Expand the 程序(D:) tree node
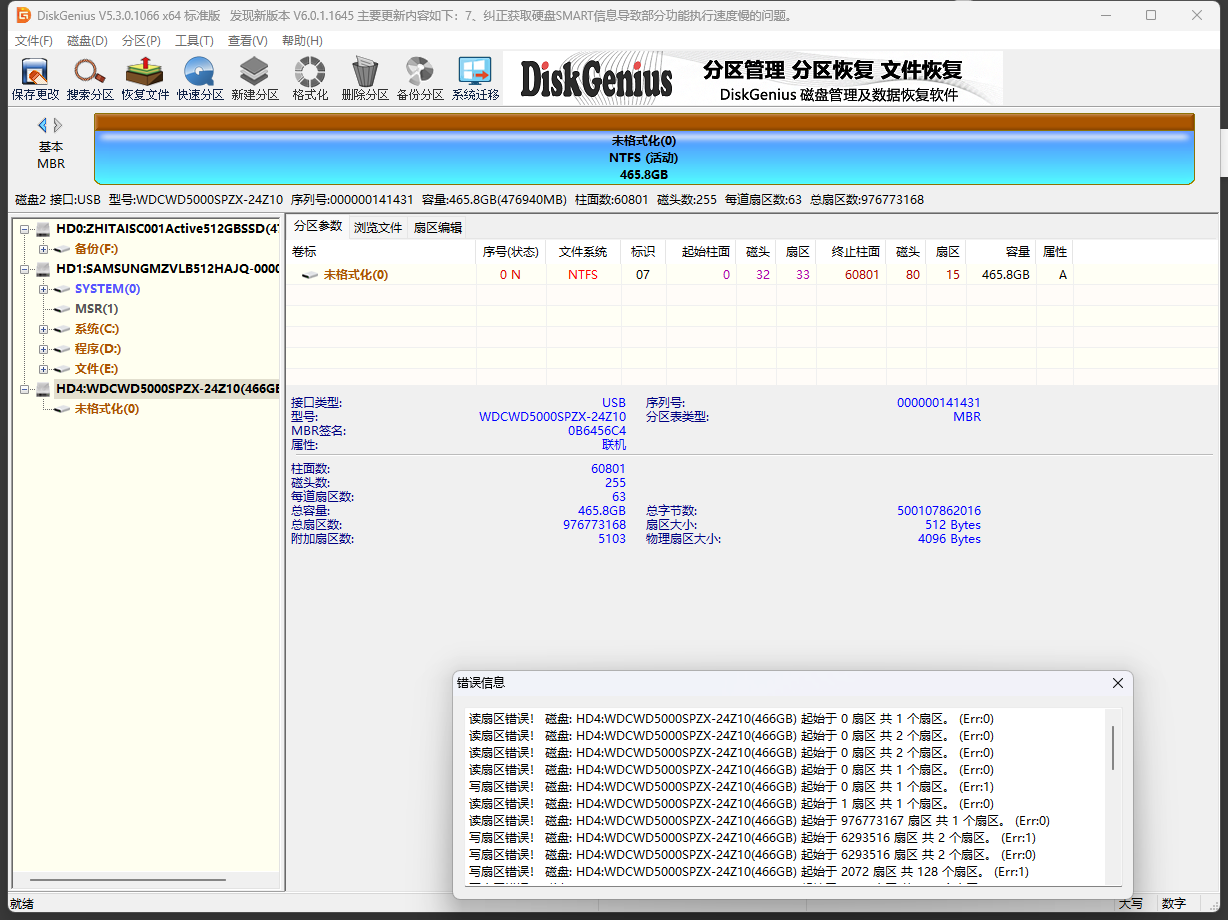This screenshot has height=920, width=1228. pyautogui.click(x=43, y=349)
